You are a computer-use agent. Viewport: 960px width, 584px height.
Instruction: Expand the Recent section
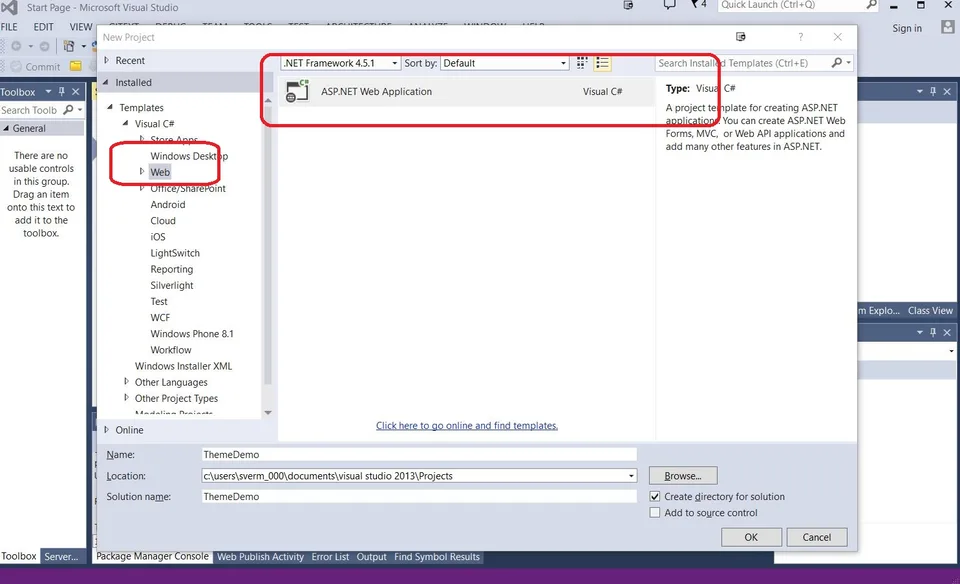pos(107,60)
